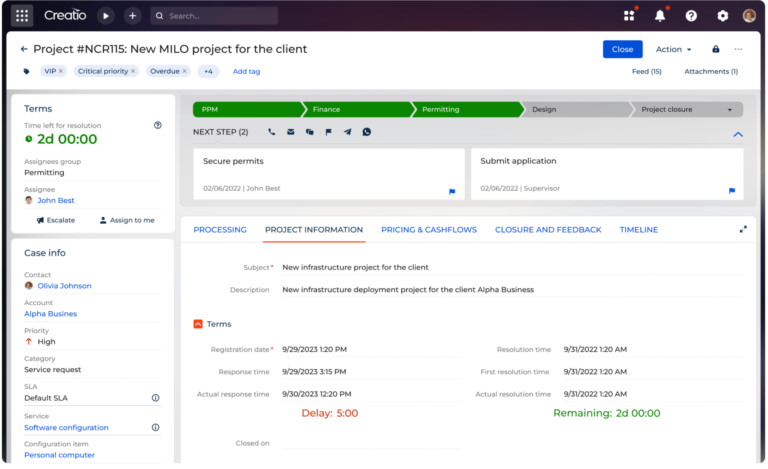Open the notifications bell
Screen dimensions: 768x469
[x=660, y=16]
